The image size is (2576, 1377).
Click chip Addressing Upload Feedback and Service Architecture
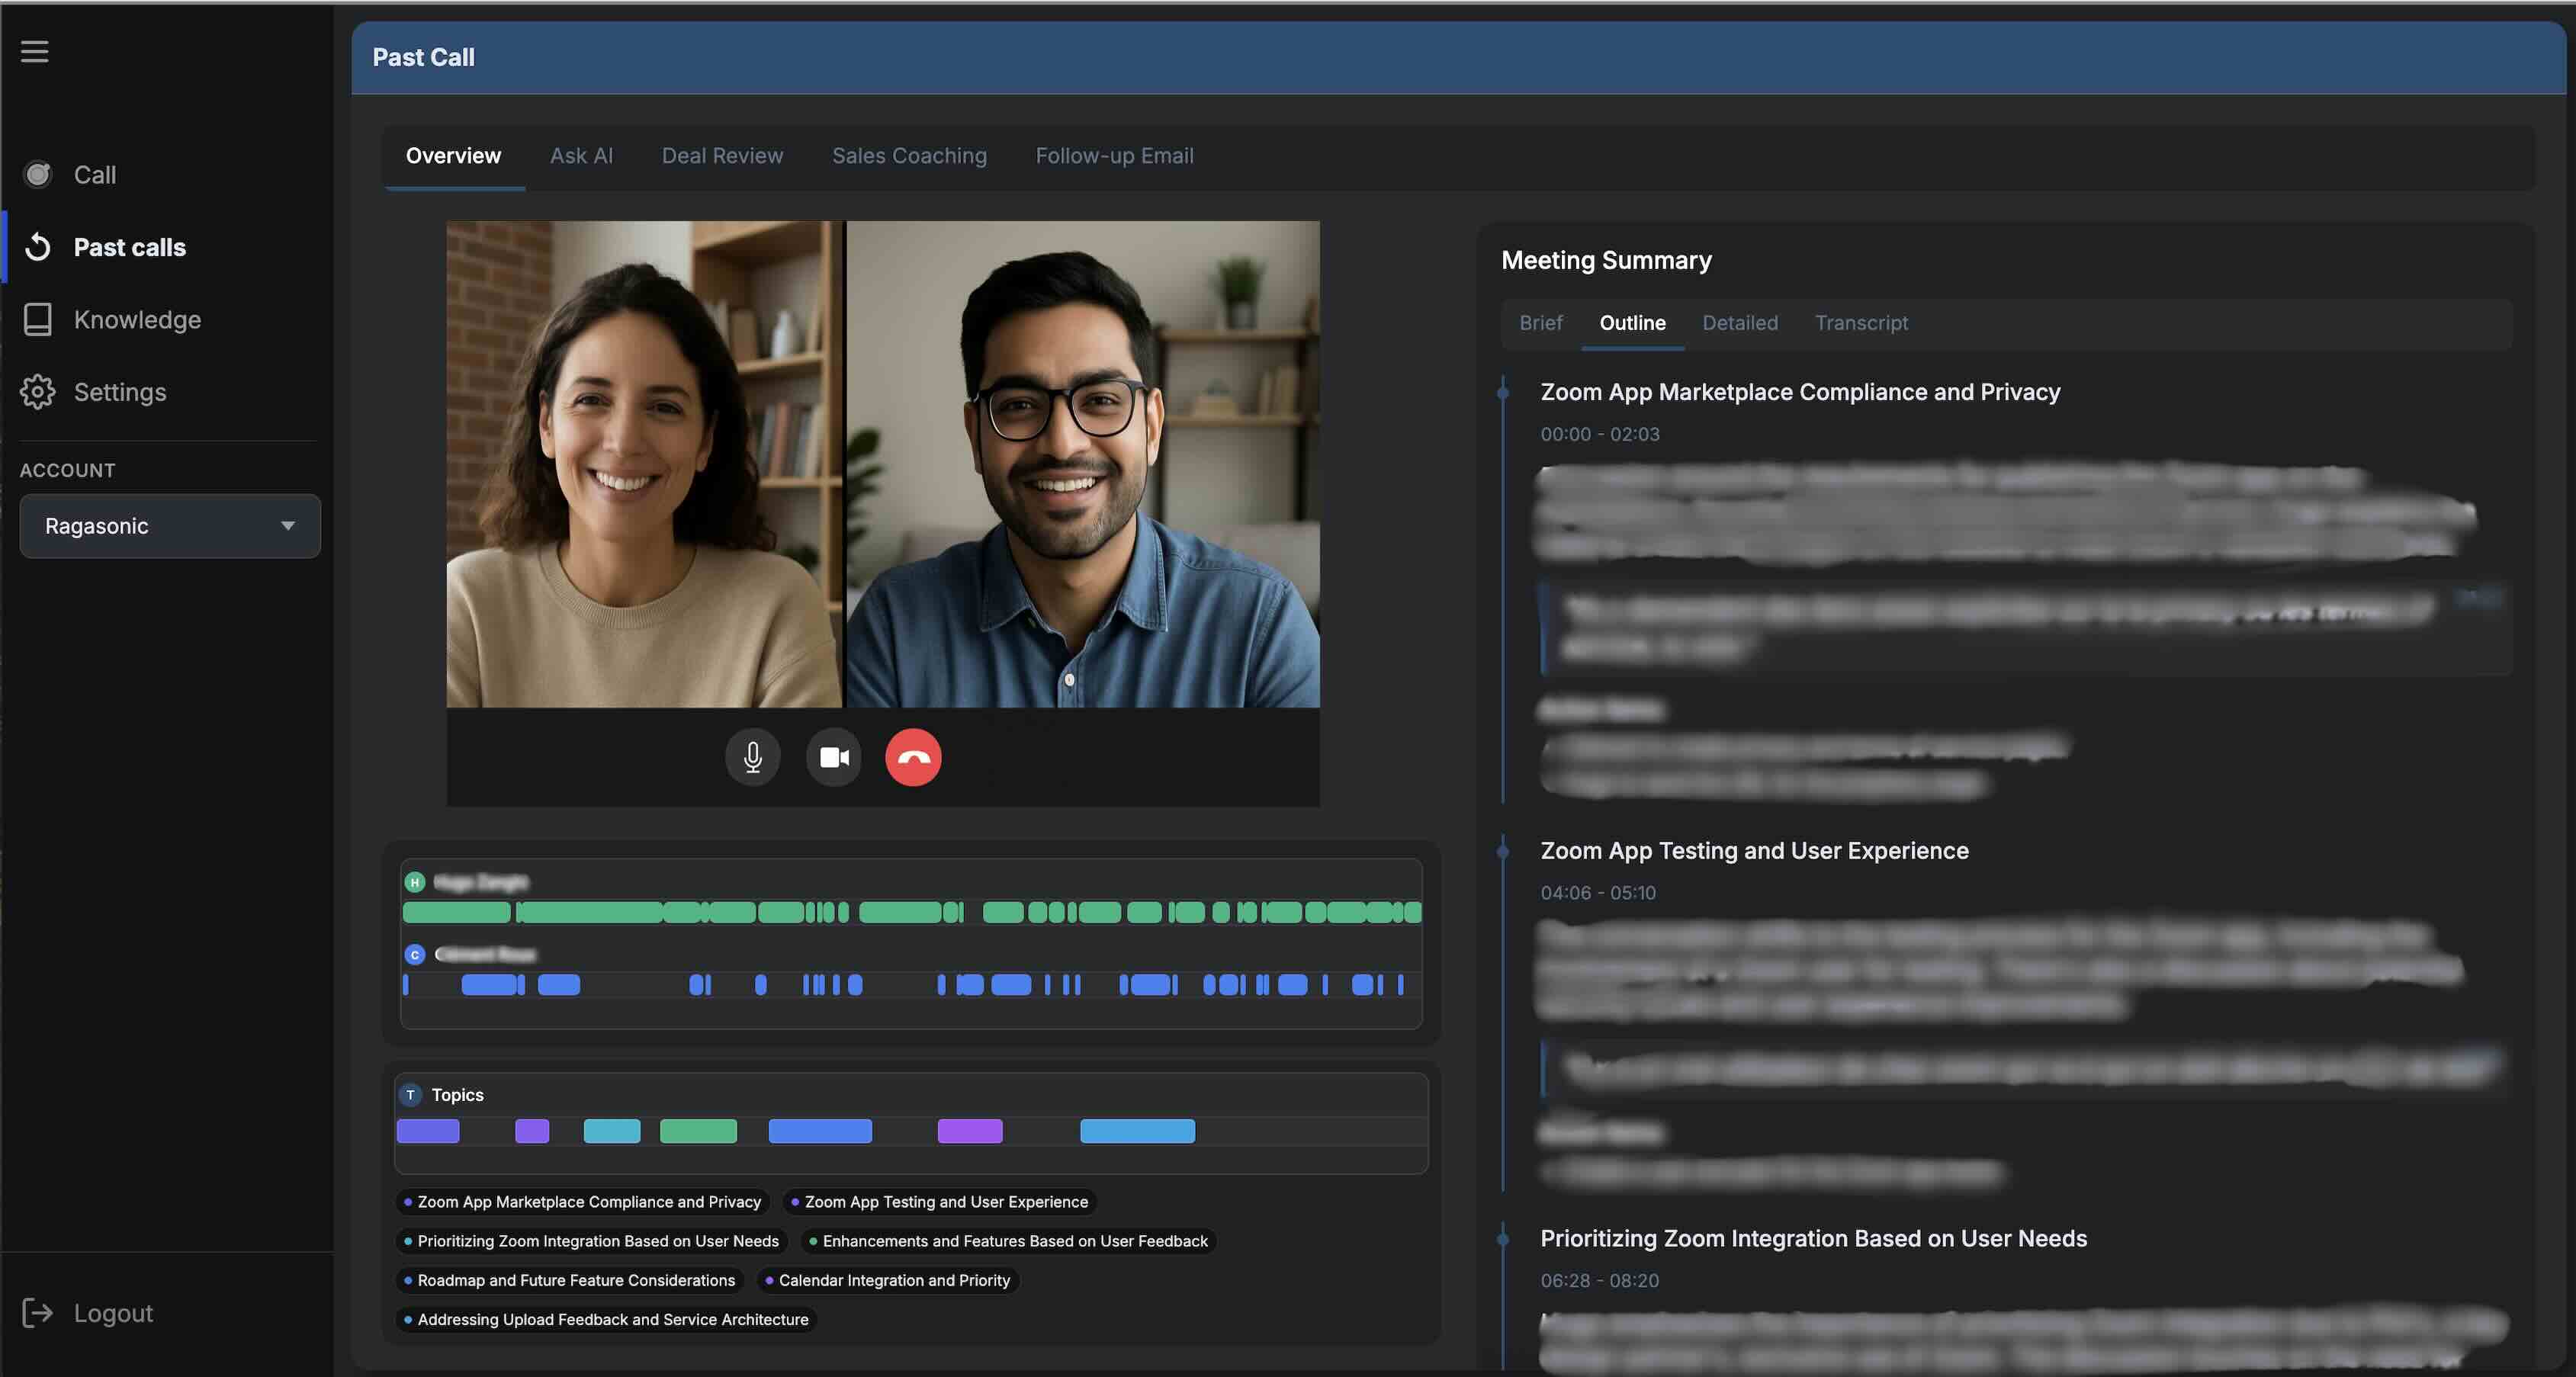(607, 1319)
